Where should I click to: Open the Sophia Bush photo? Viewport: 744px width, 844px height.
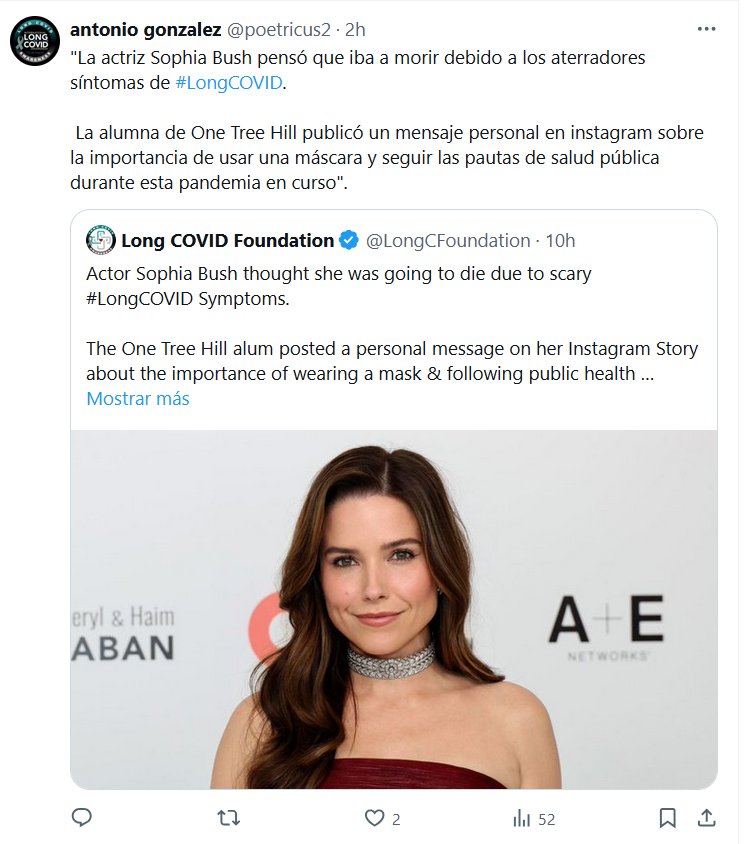[393, 609]
